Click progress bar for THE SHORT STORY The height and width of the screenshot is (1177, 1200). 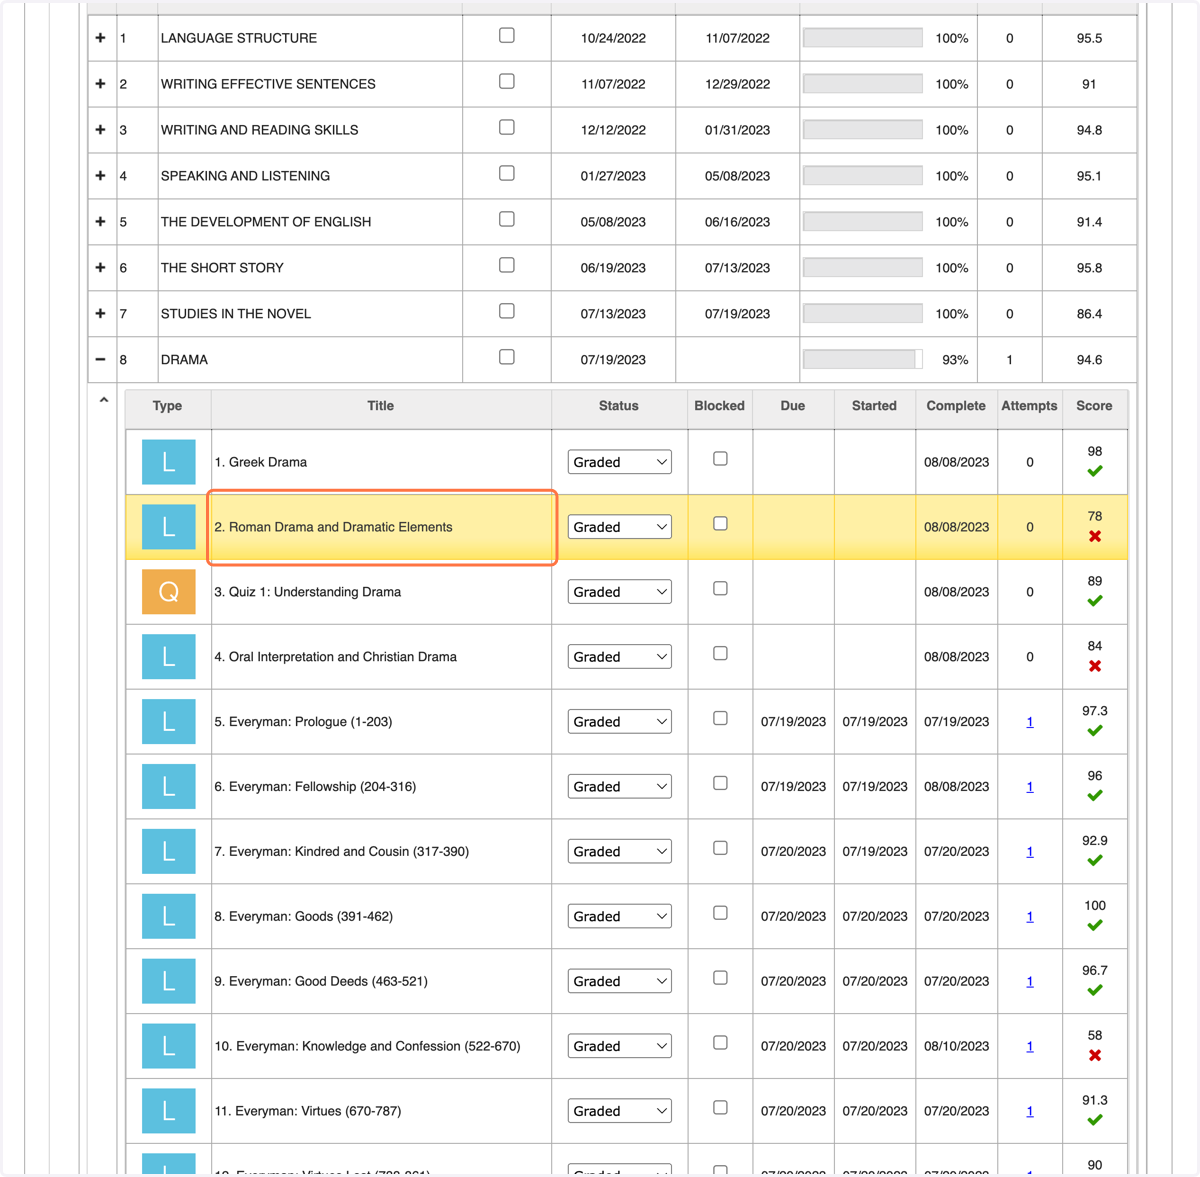tap(863, 268)
